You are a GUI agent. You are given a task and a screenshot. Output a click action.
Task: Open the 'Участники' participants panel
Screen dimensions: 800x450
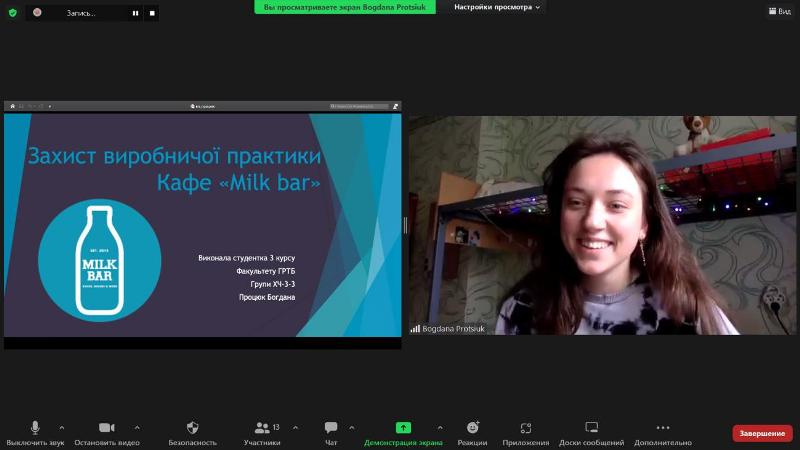[x=262, y=433]
